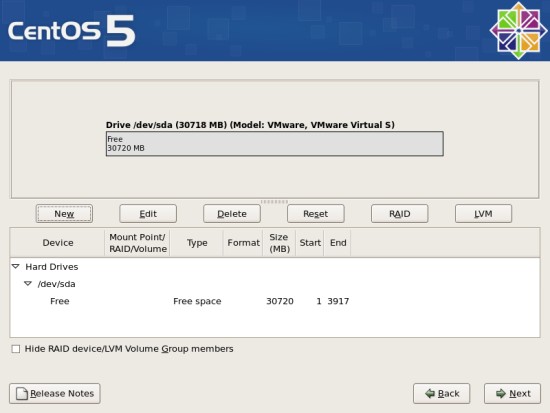Sort by End column header

tap(338, 243)
